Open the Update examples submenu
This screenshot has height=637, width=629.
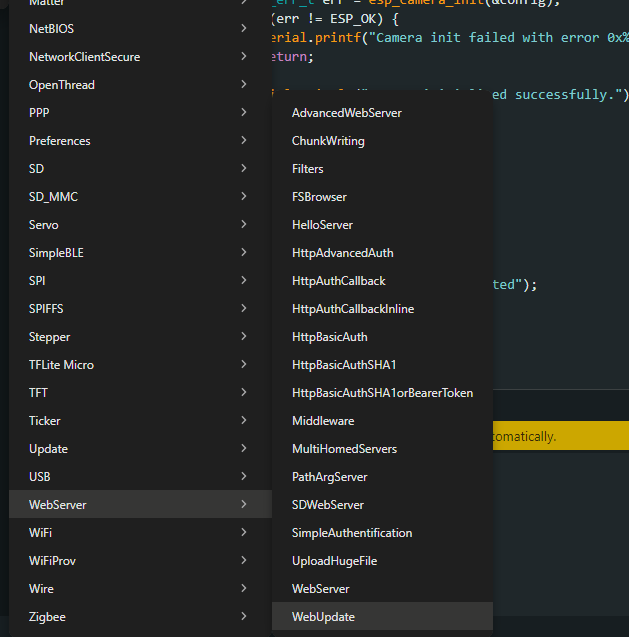coord(140,449)
